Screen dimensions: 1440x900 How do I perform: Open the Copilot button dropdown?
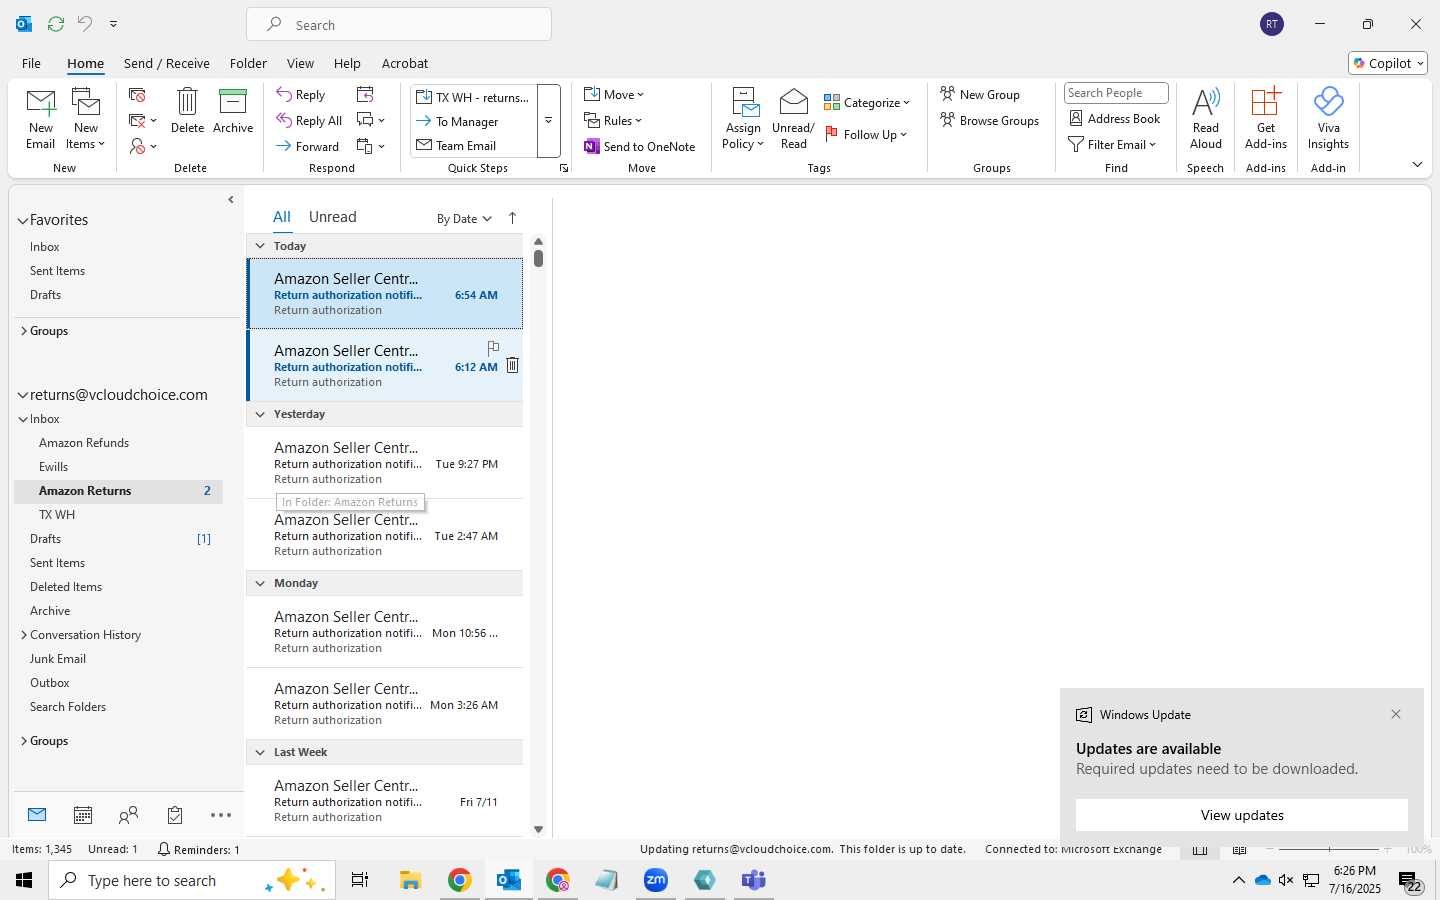coord(1388,63)
